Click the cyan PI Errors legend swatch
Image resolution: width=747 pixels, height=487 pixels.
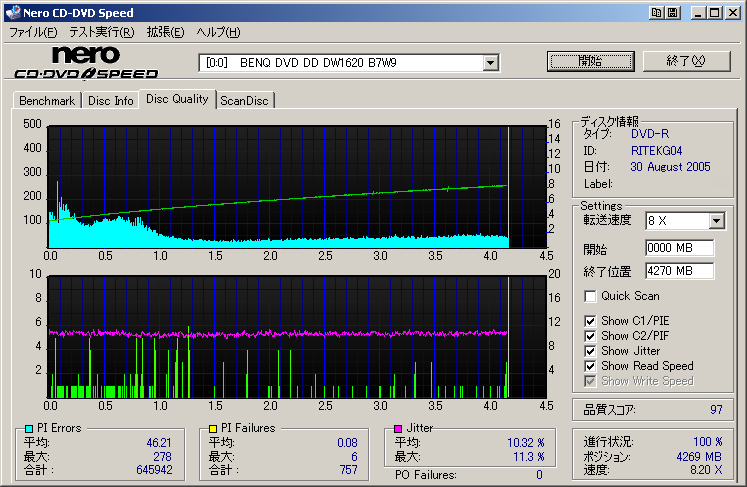[x=29, y=428]
